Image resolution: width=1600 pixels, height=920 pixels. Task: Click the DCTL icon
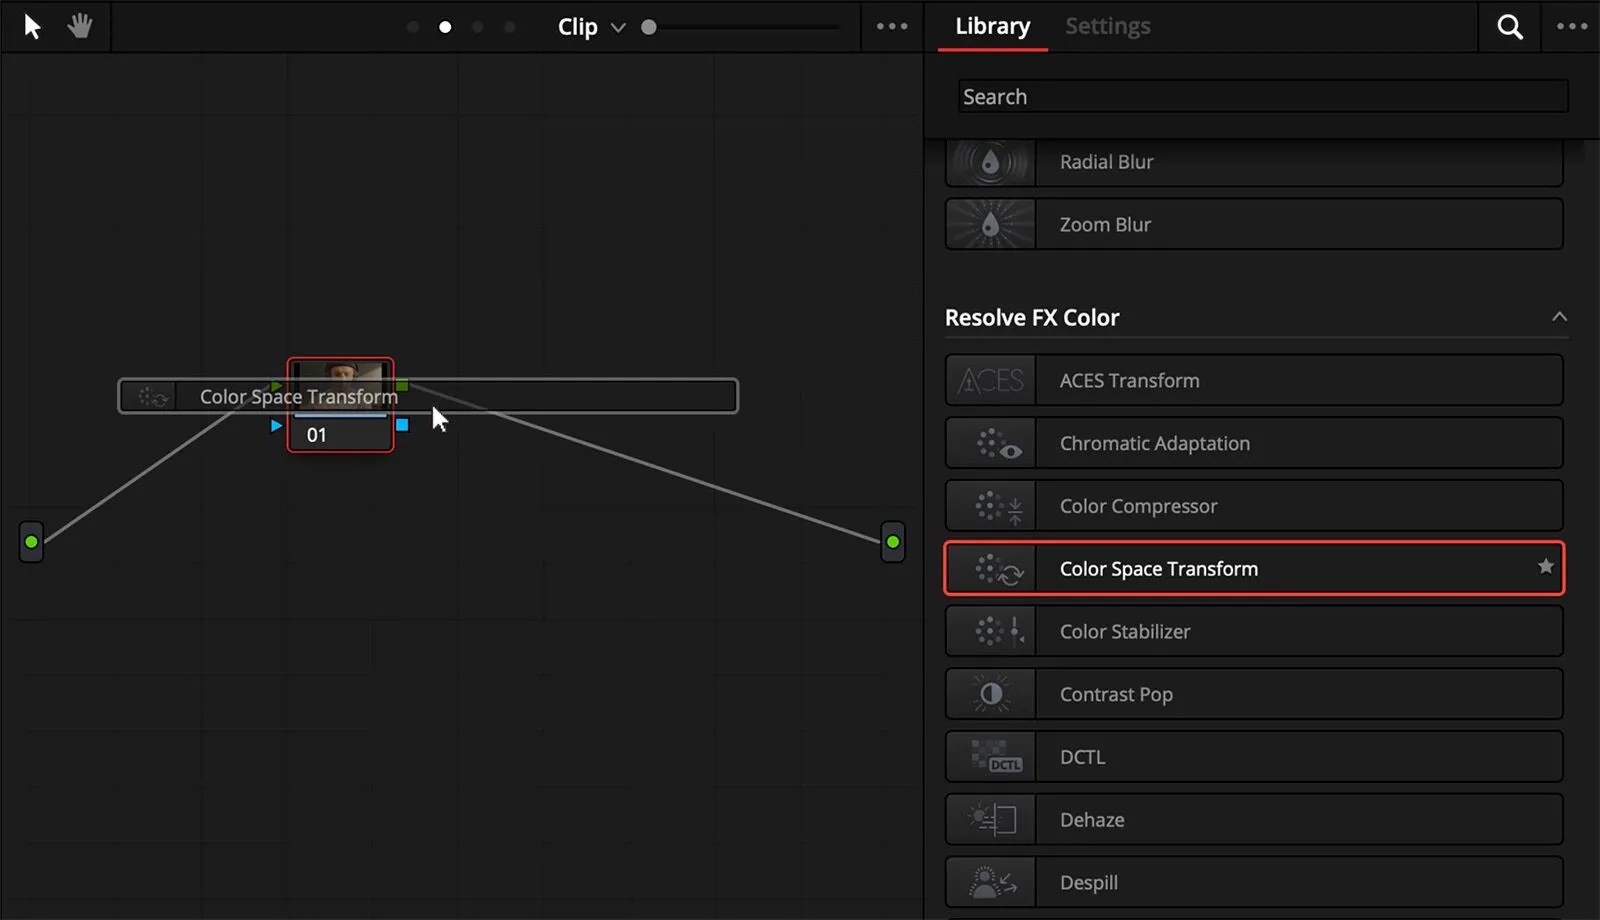click(x=990, y=757)
